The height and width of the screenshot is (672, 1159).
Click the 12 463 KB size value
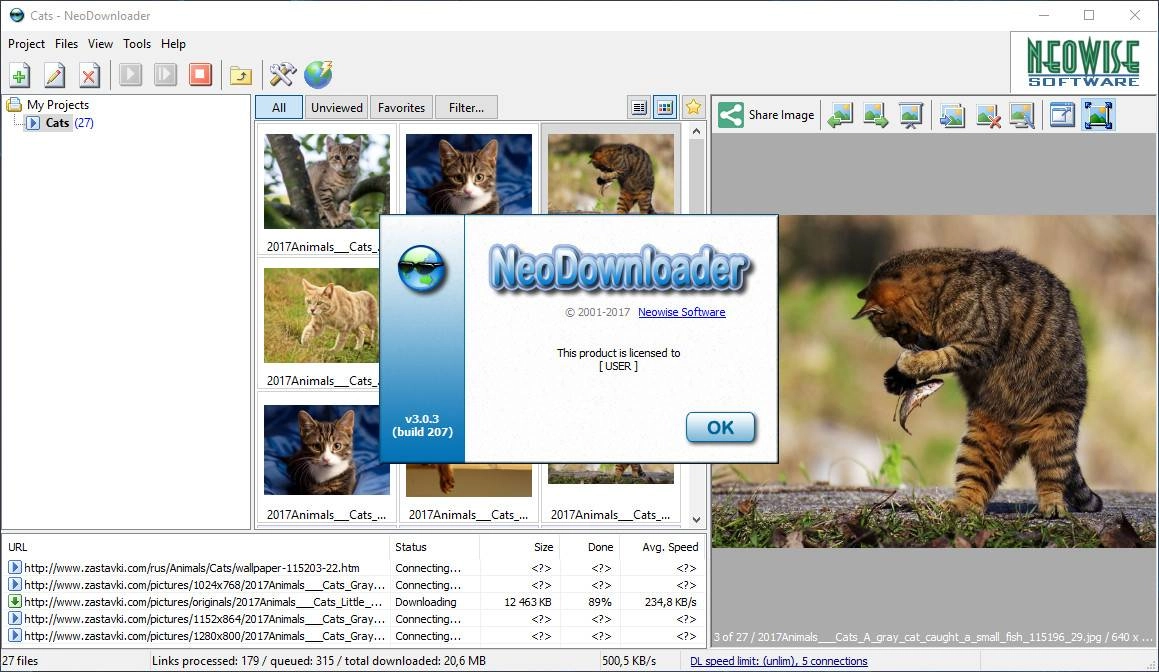(527, 602)
